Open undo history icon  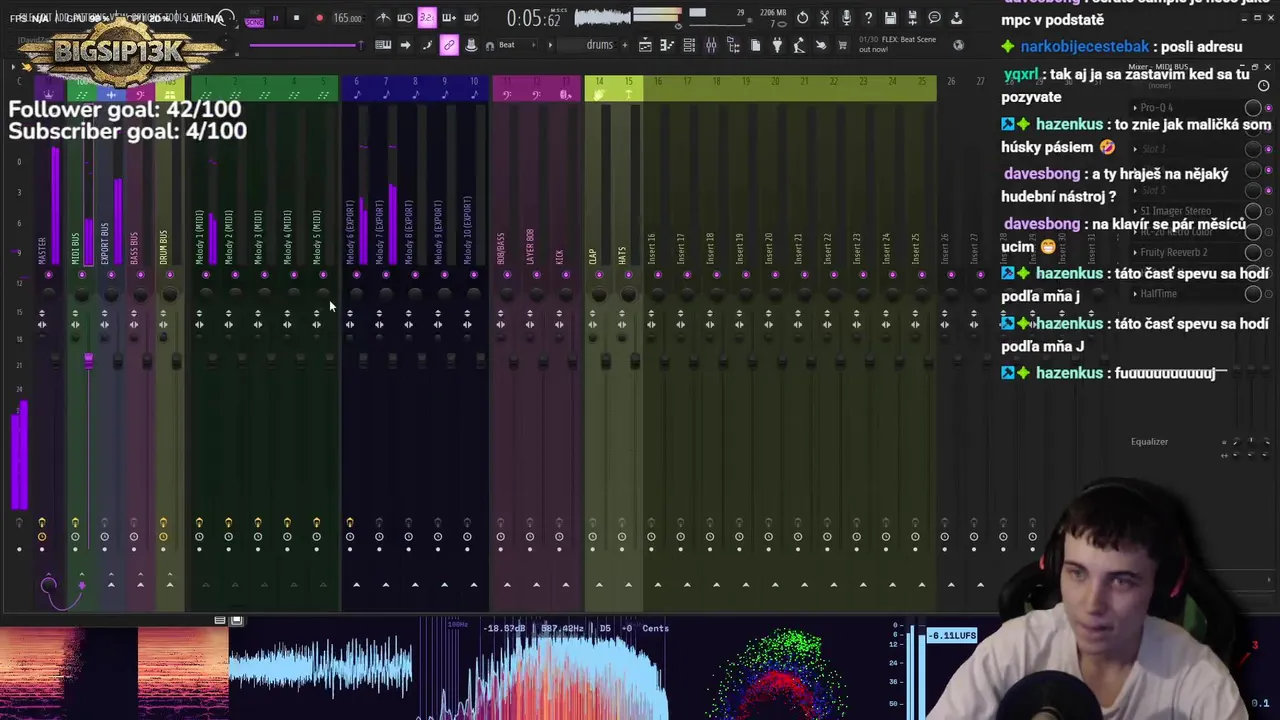(802, 18)
